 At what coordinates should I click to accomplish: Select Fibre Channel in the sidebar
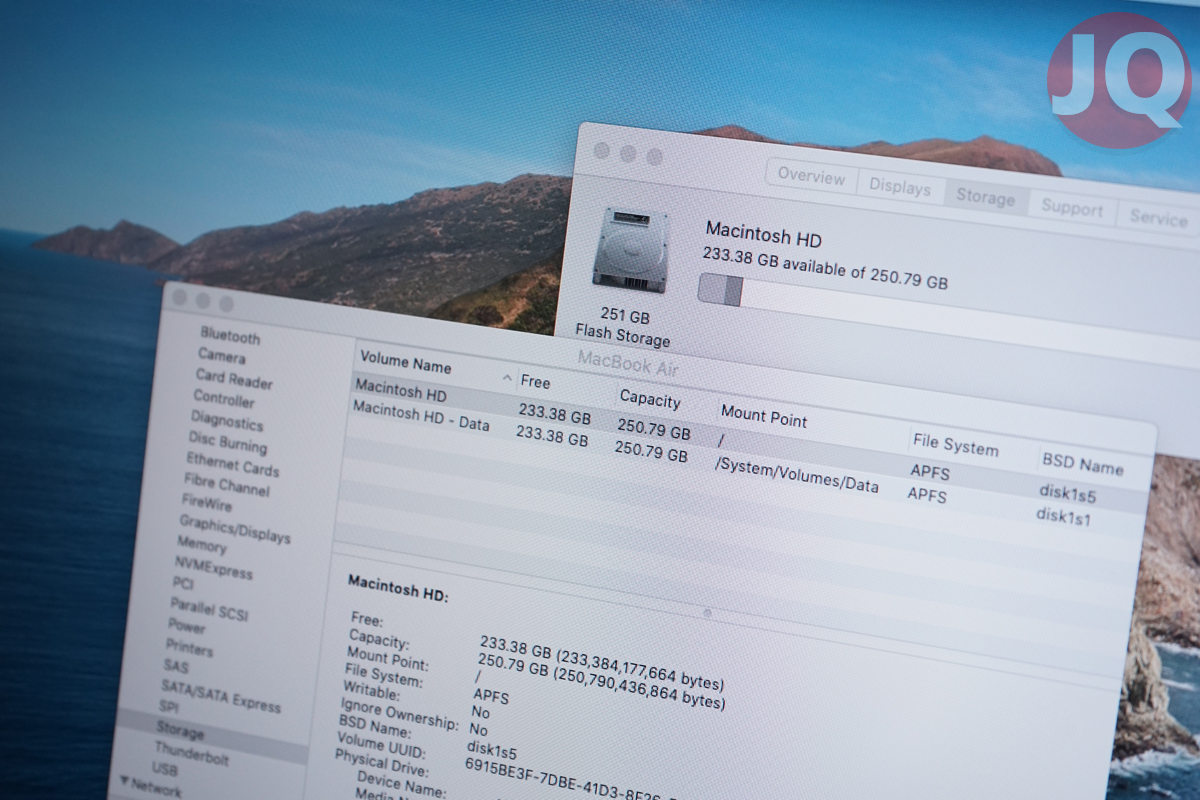tap(227, 487)
